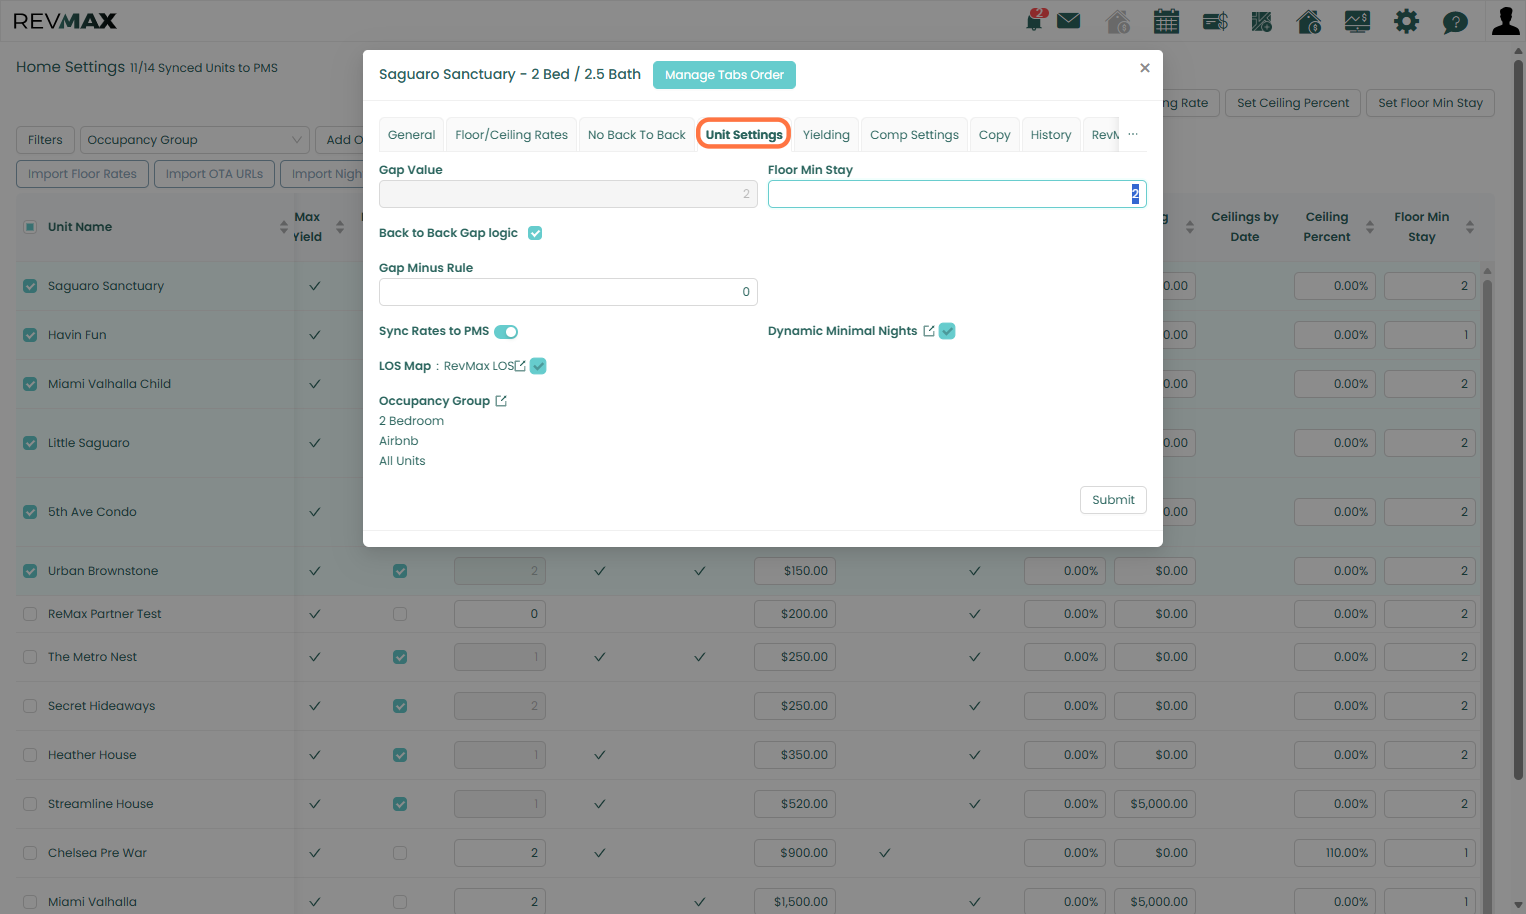This screenshot has height=914, width=1526.
Task: Sort by the Floor Min Stay column arrows
Action: [1470, 227]
